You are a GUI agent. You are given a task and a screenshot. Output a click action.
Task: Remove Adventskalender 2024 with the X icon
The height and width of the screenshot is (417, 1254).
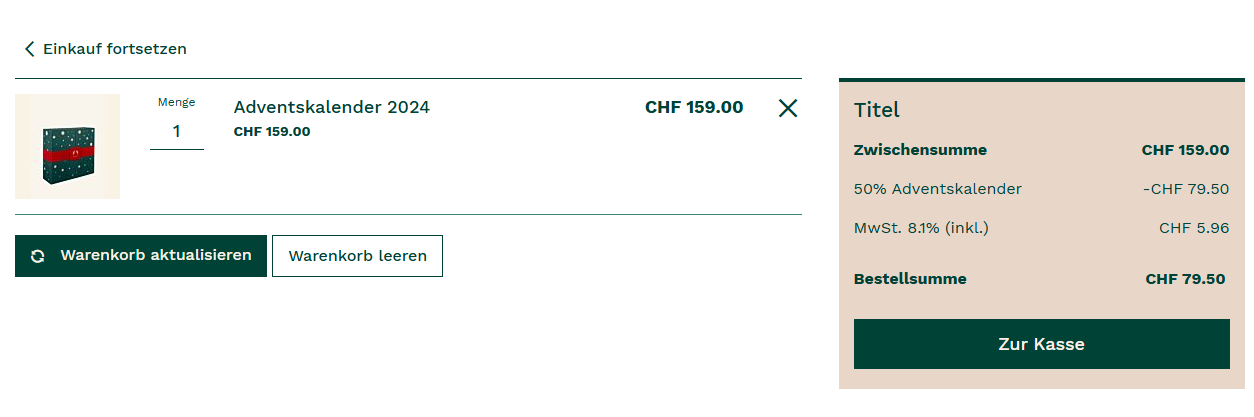pos(788,108)
